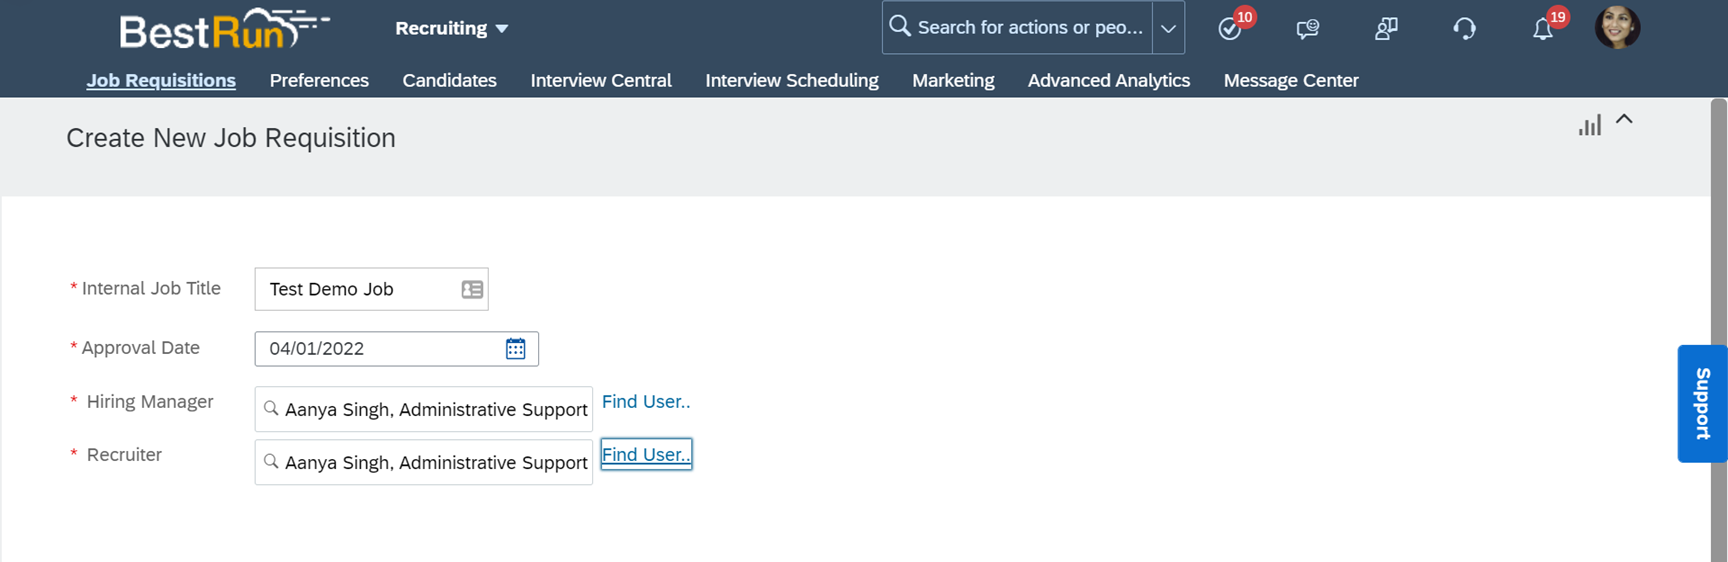Go to Advanced Analytics tab
The width and height of the screenshot is (1728, 562).
tap(1108, 80)
